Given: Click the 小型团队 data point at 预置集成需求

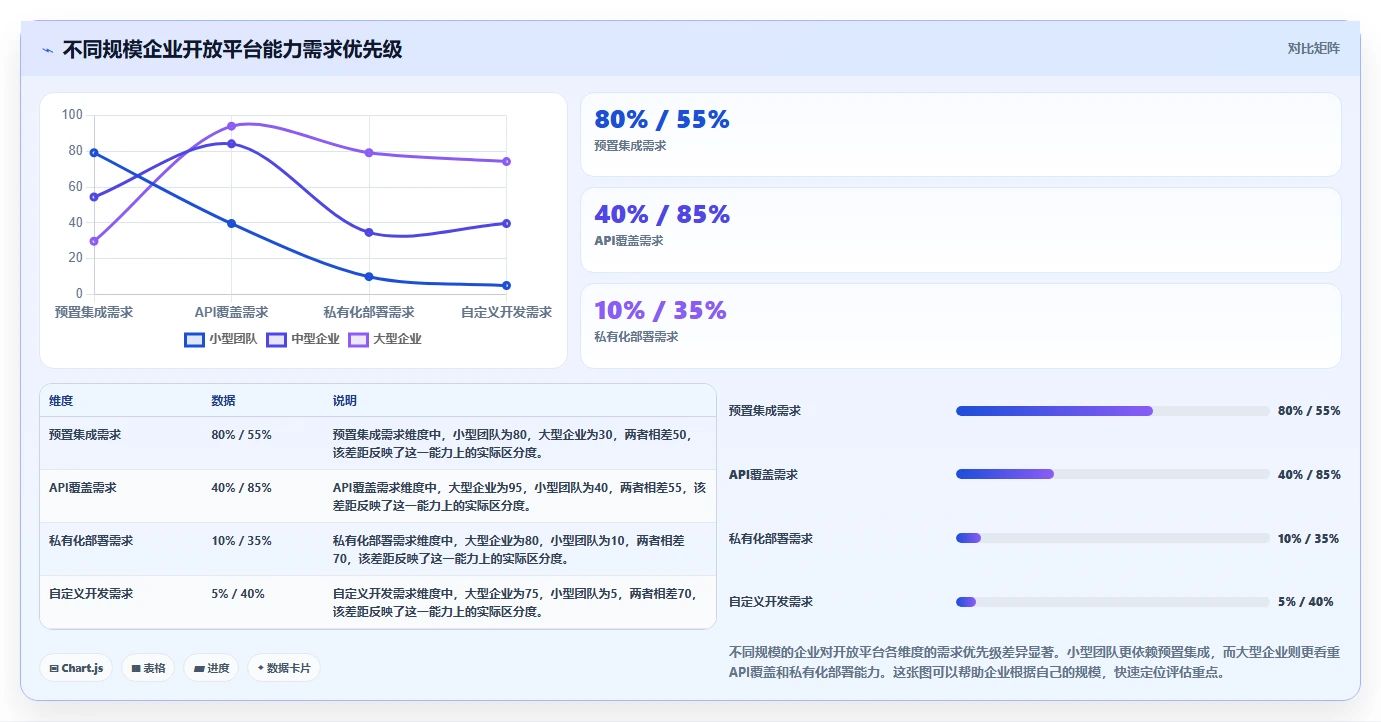Looking at the screenshot, I should click(94, 152).
